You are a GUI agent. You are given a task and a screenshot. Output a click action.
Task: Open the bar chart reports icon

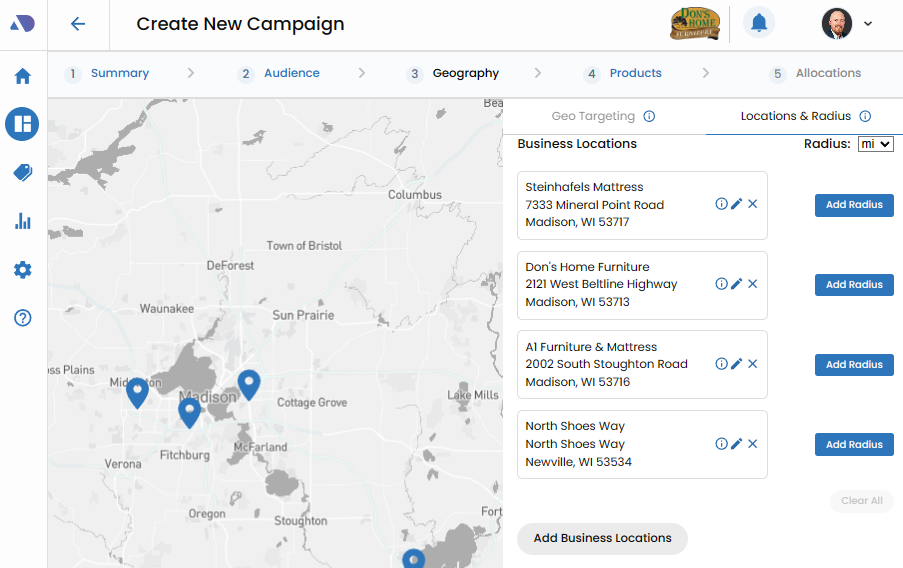pyautogui.click(x=22, y=221)
